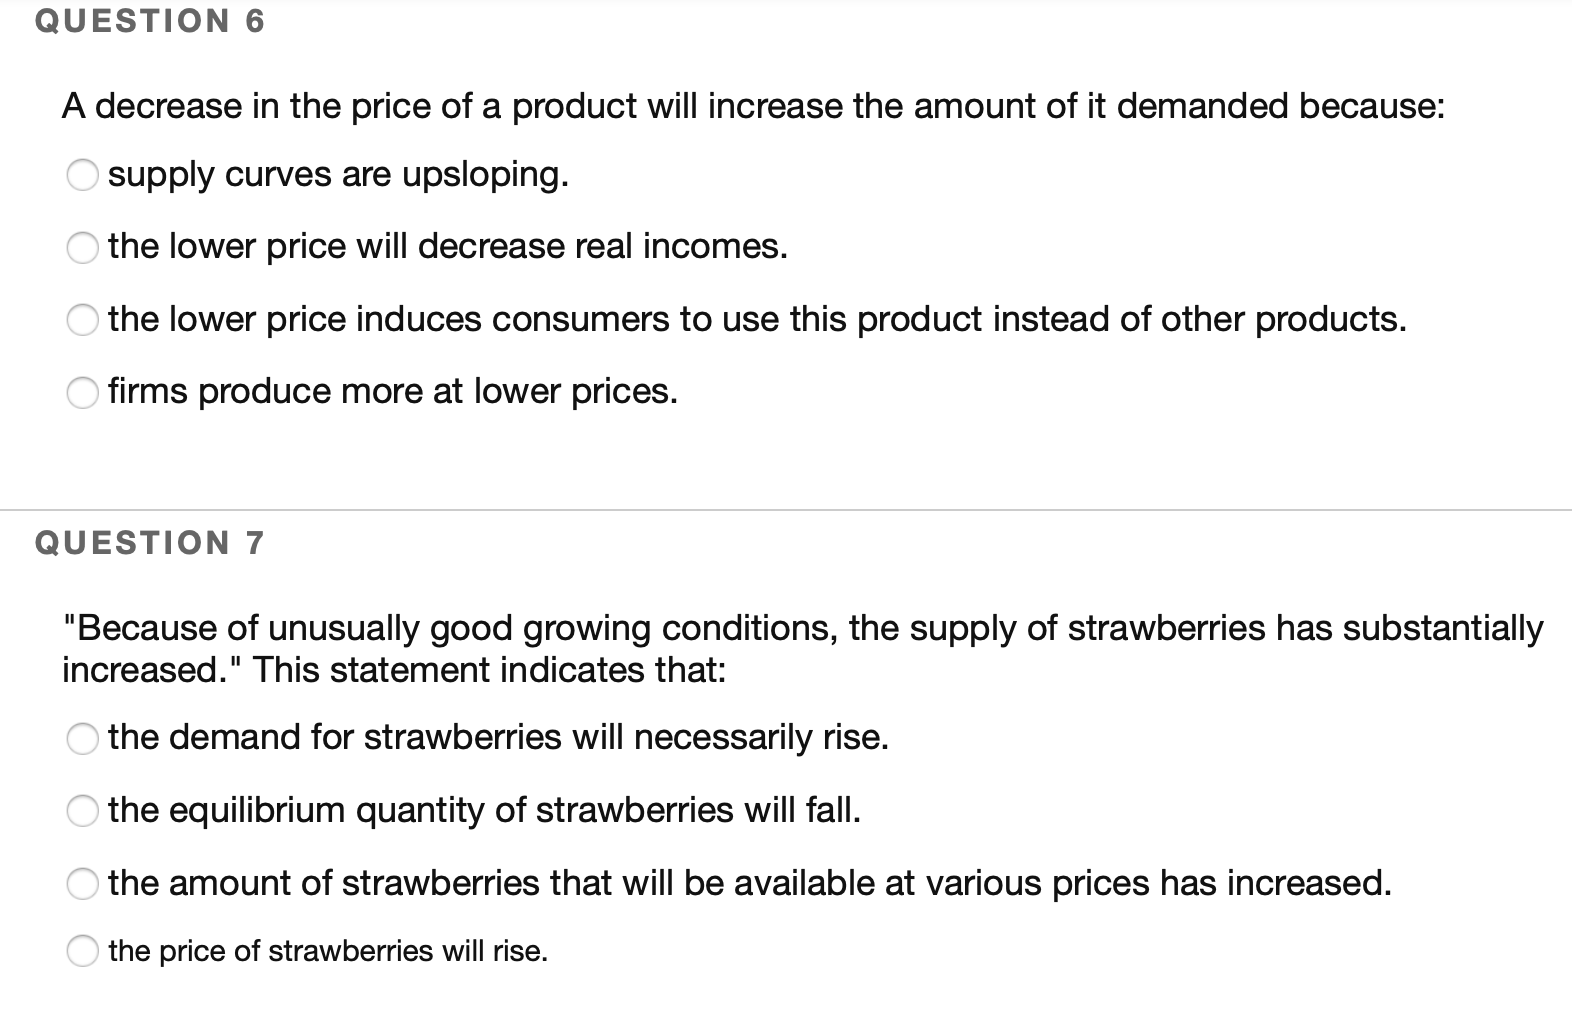Select "the equilibrium quantity of strawberries will fall"
This screenshot has width=1572, height=1028.
pyautogui.click(x=84, y=812)
